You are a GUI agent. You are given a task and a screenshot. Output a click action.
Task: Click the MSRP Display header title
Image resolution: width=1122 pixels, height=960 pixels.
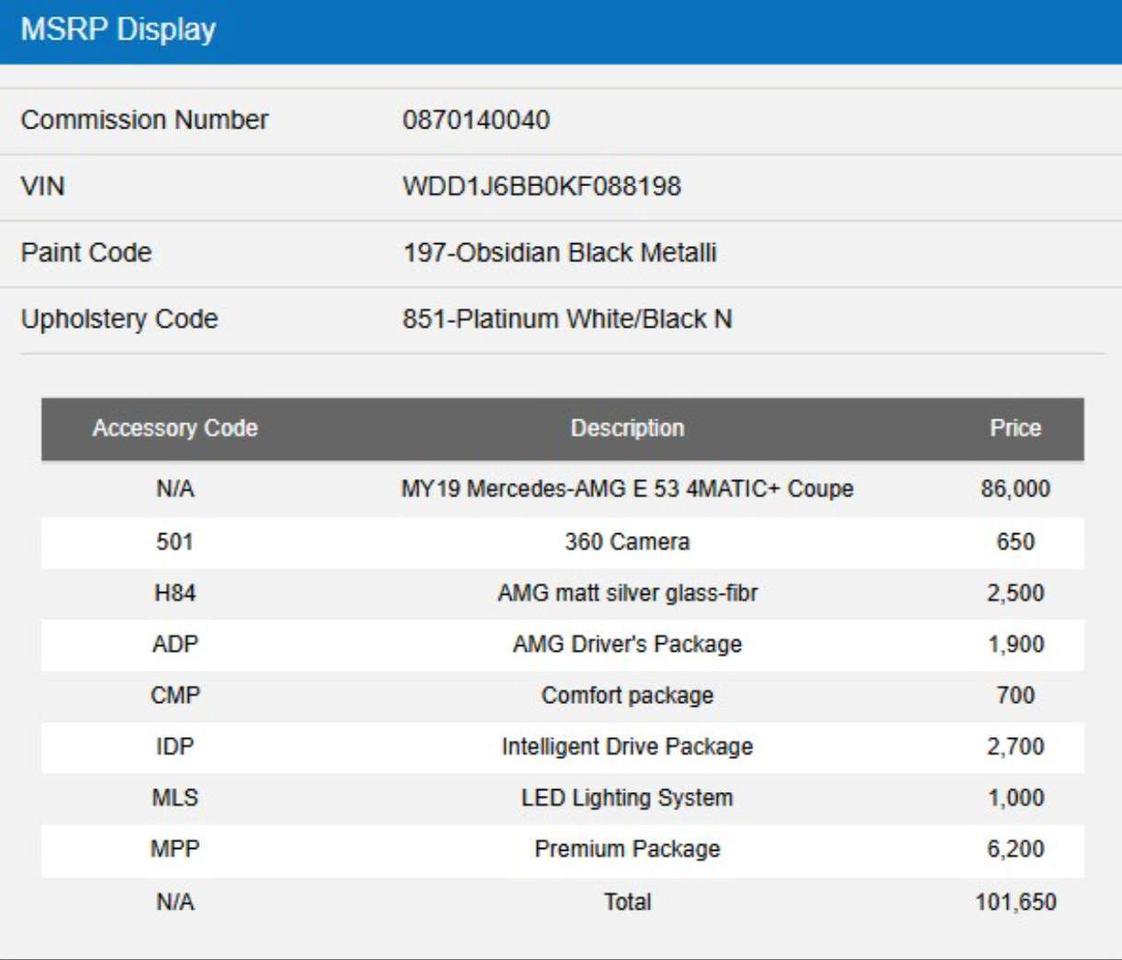coord(118,29)
